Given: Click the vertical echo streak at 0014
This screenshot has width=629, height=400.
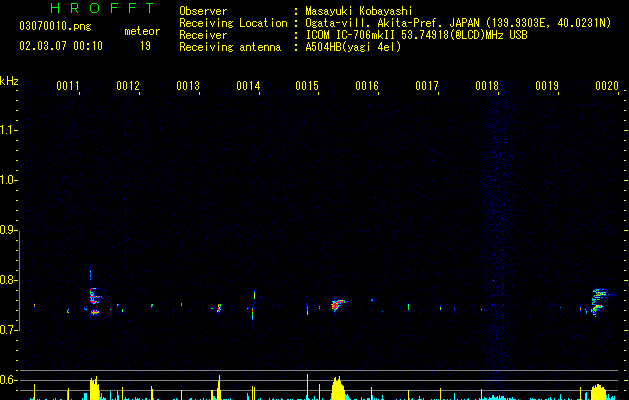Looking at the screenshot, I should pyautogui.click(x=254, y=304).
